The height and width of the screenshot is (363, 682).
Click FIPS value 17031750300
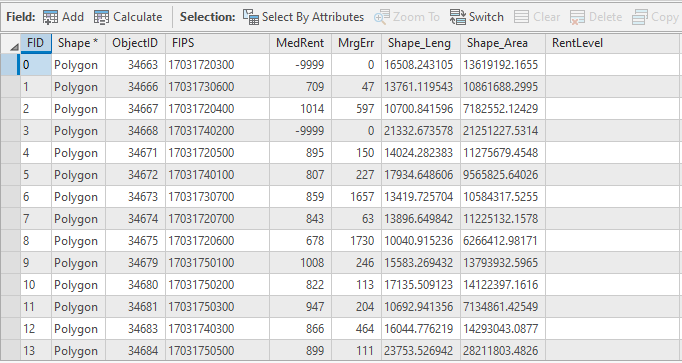(x=201, y=307)
